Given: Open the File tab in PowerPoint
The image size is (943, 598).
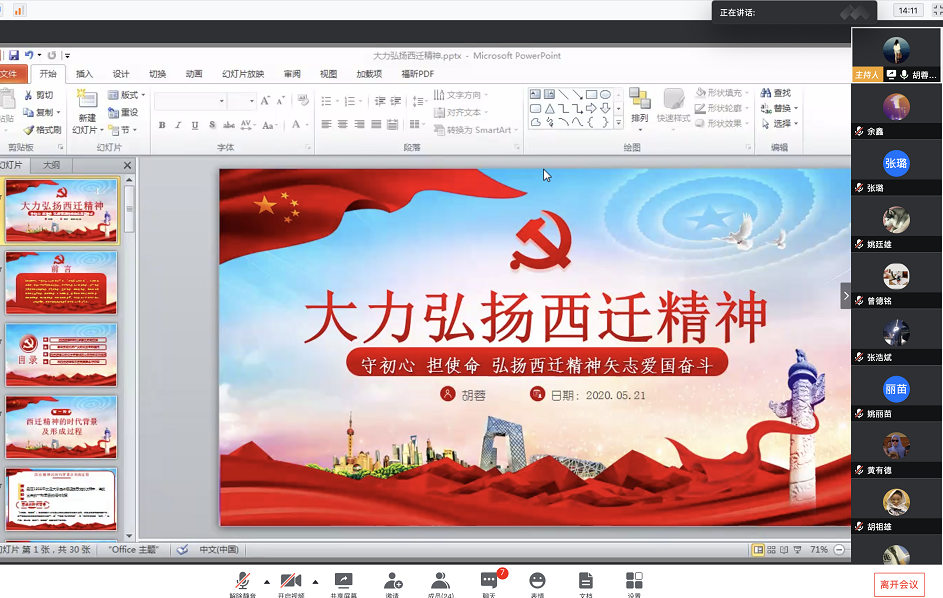Looking at the screenshot, I should coord(11,74).
